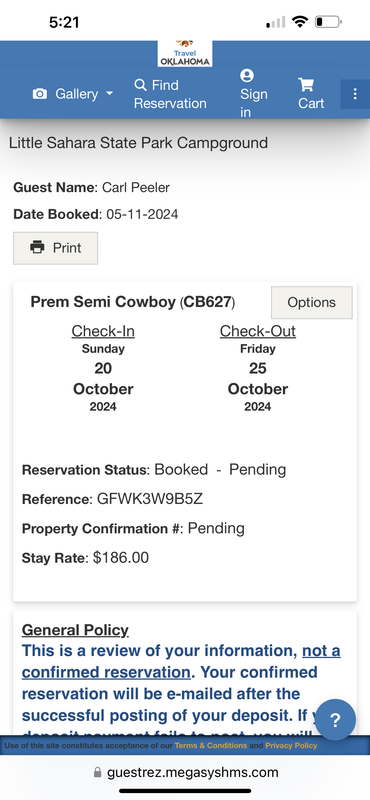Viewport: 370px width, 800px height.
Task: Open the shopping Cart icon
Action: point(306,85)
